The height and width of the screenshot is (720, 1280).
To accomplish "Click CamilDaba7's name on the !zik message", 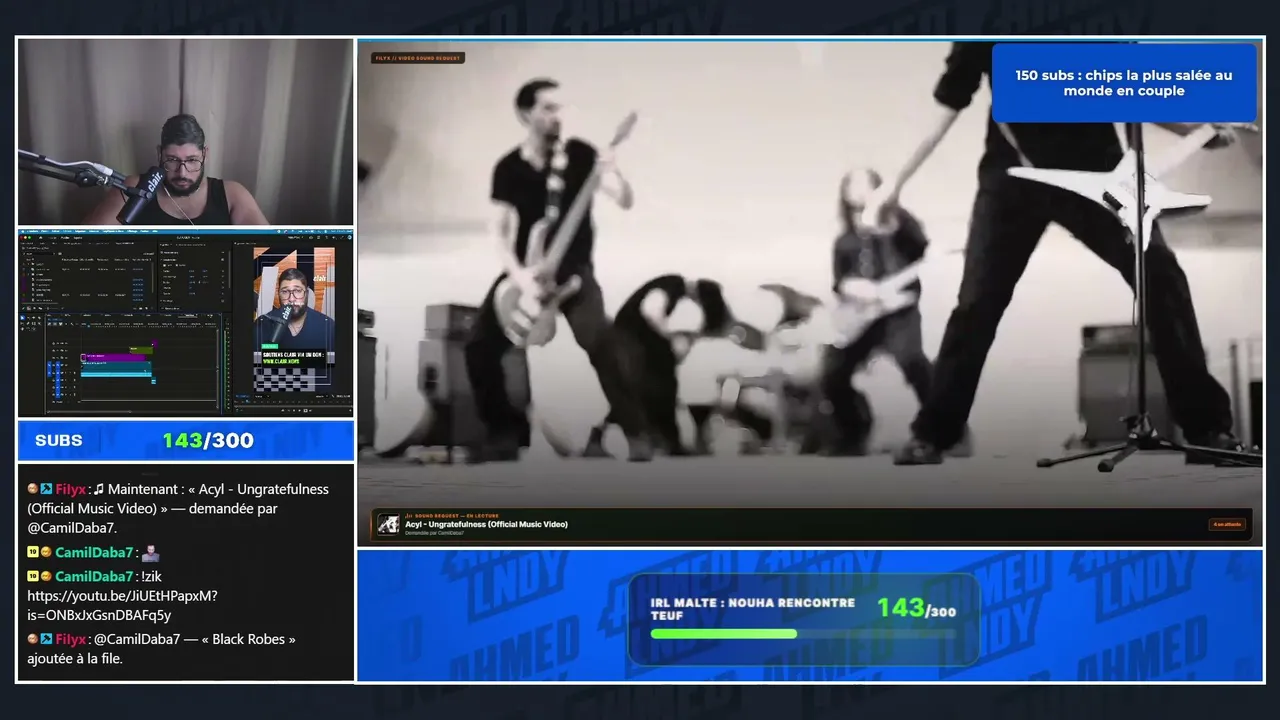I will [x=94, y=576].
